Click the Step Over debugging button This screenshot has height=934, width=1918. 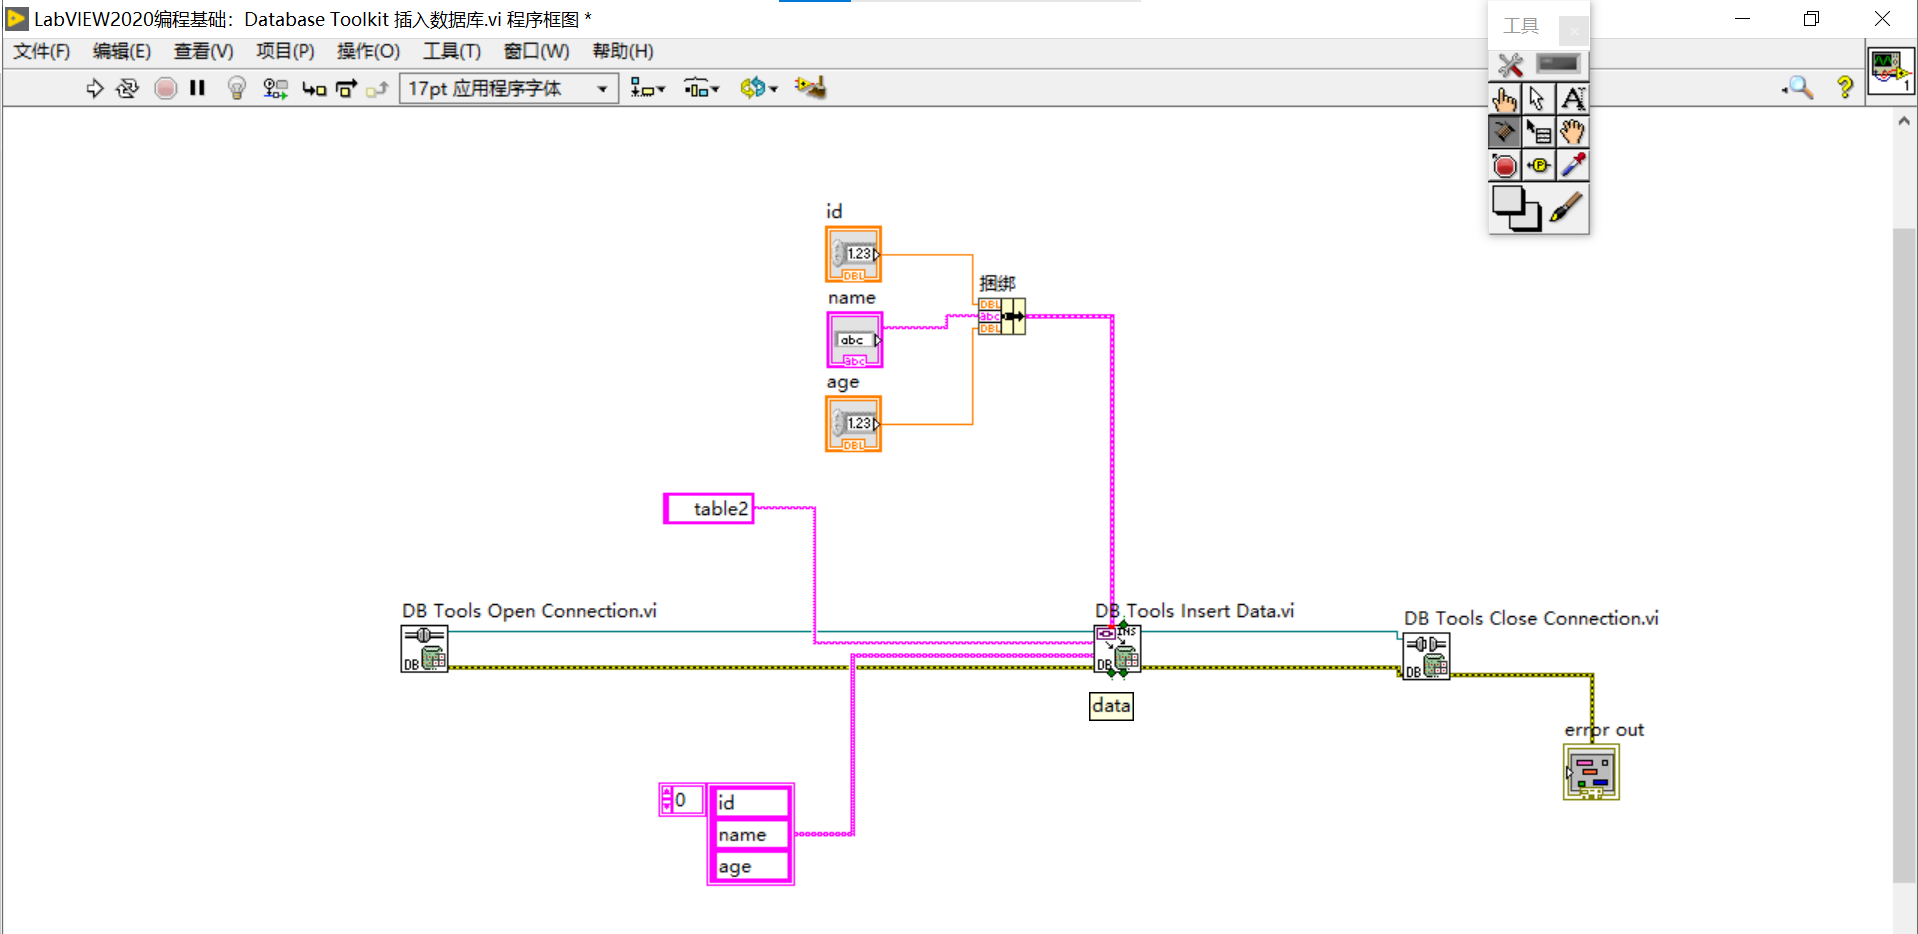345,88
